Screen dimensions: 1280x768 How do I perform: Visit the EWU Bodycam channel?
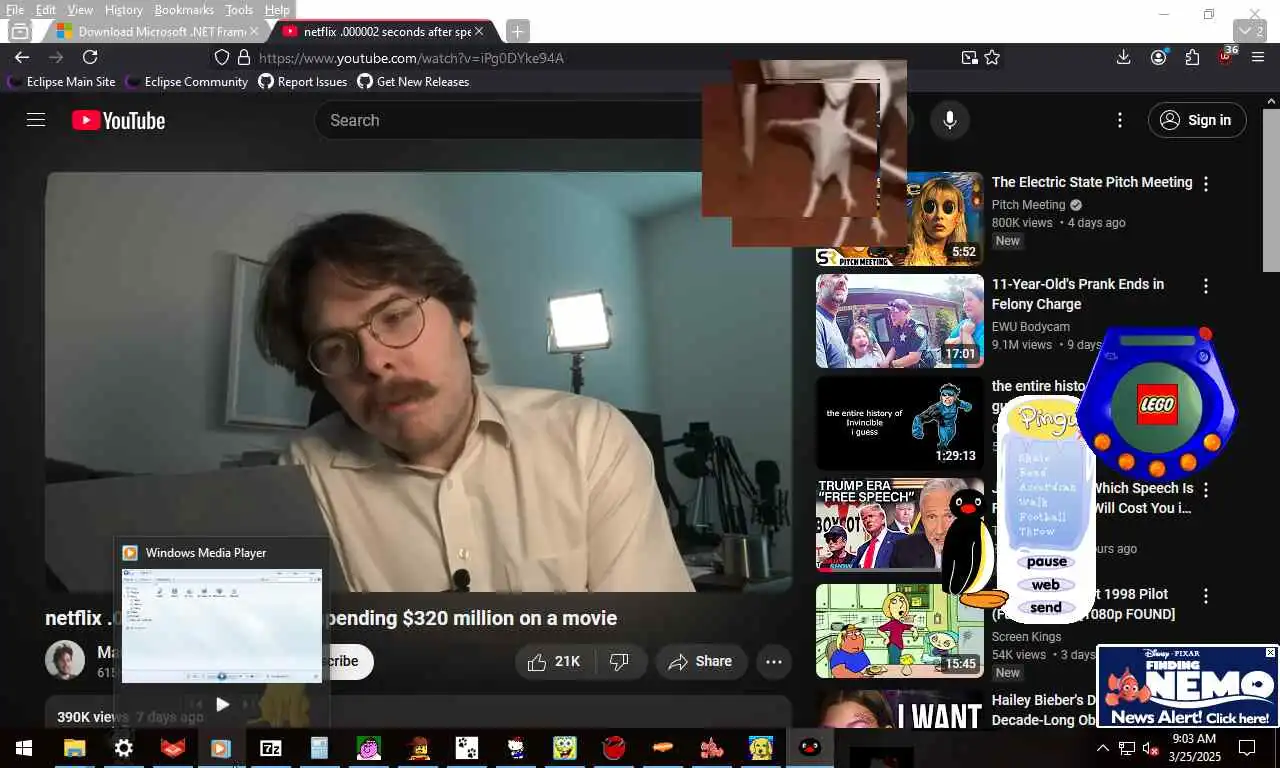(x=1030, y=326)
